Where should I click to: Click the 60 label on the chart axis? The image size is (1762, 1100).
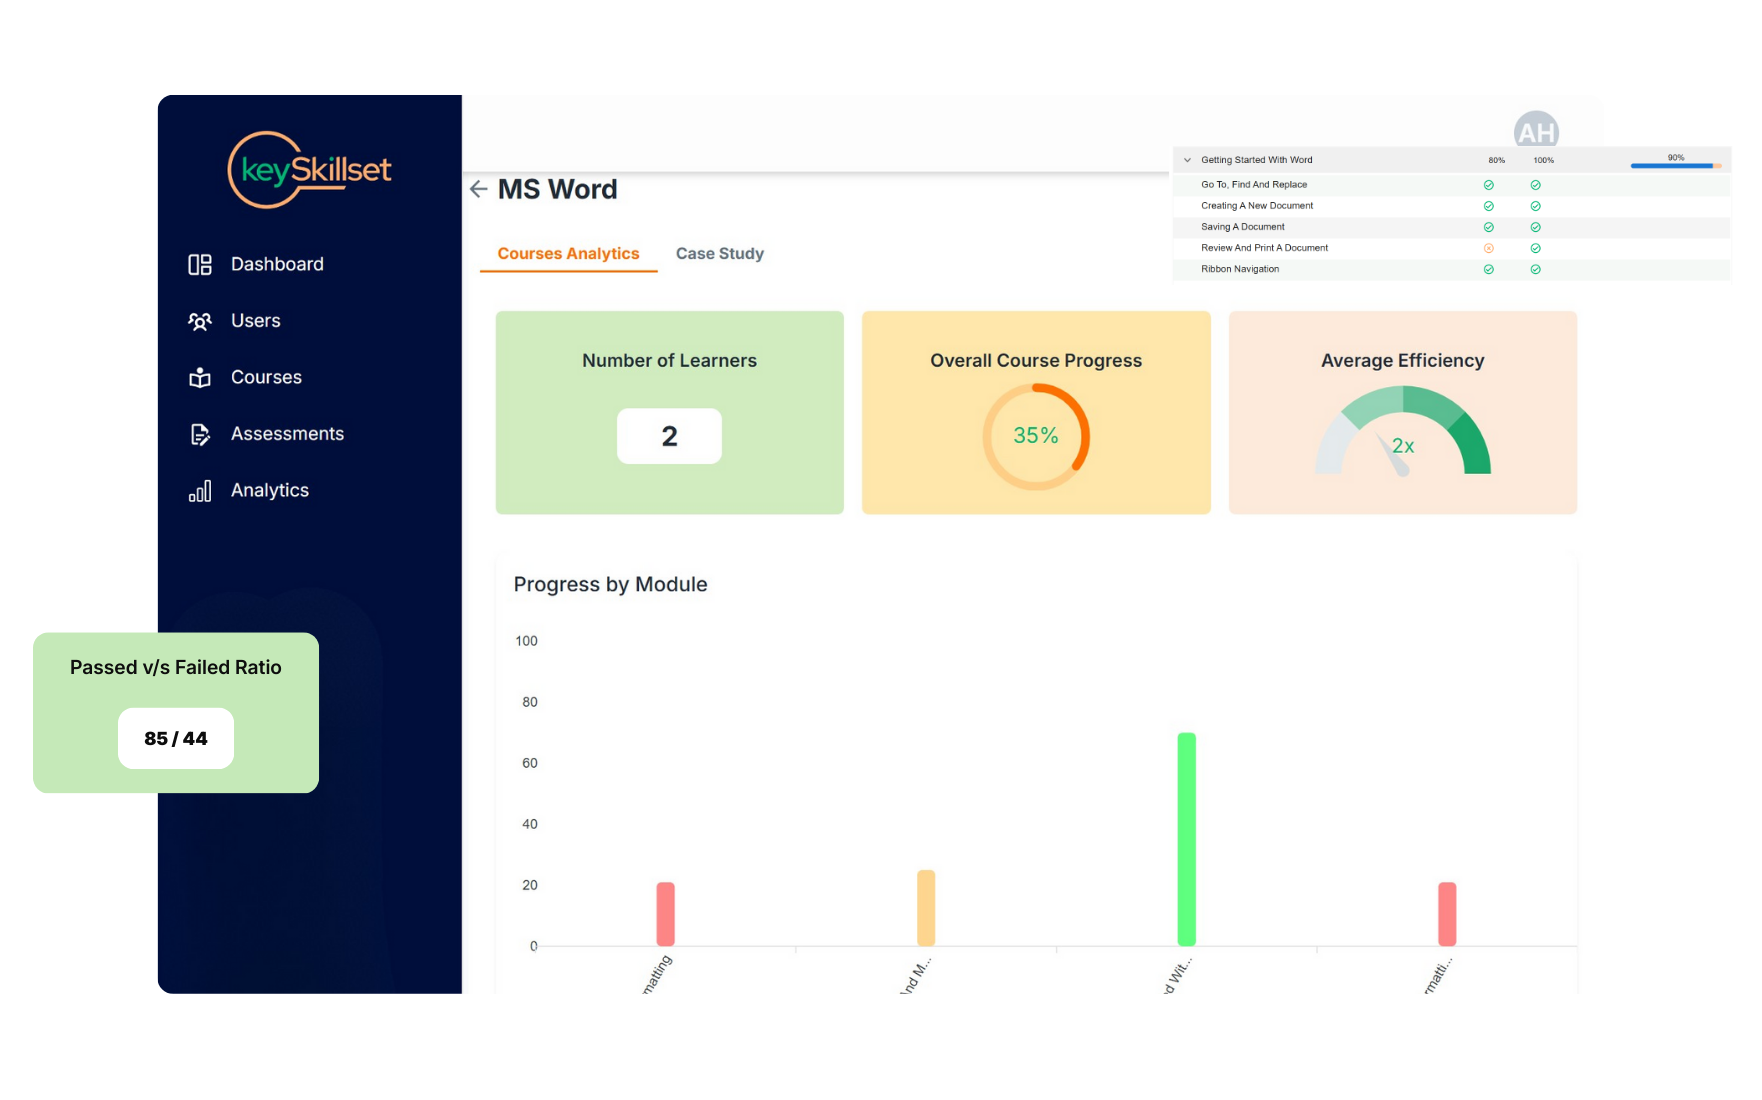[x=529, y=763]
